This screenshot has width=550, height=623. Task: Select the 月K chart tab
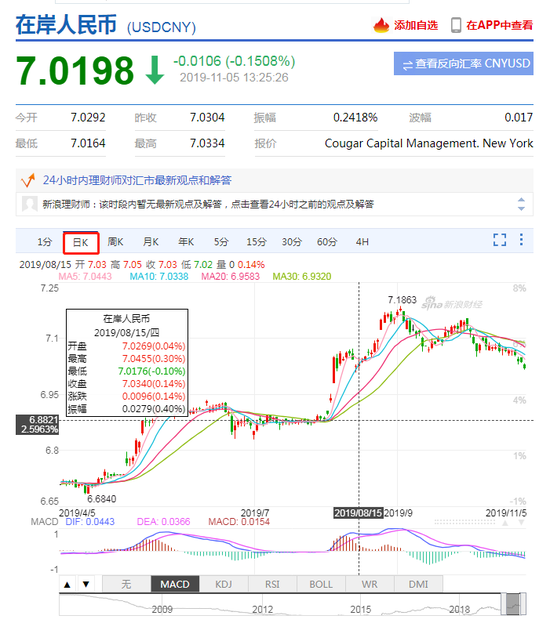tap(151, 242)
